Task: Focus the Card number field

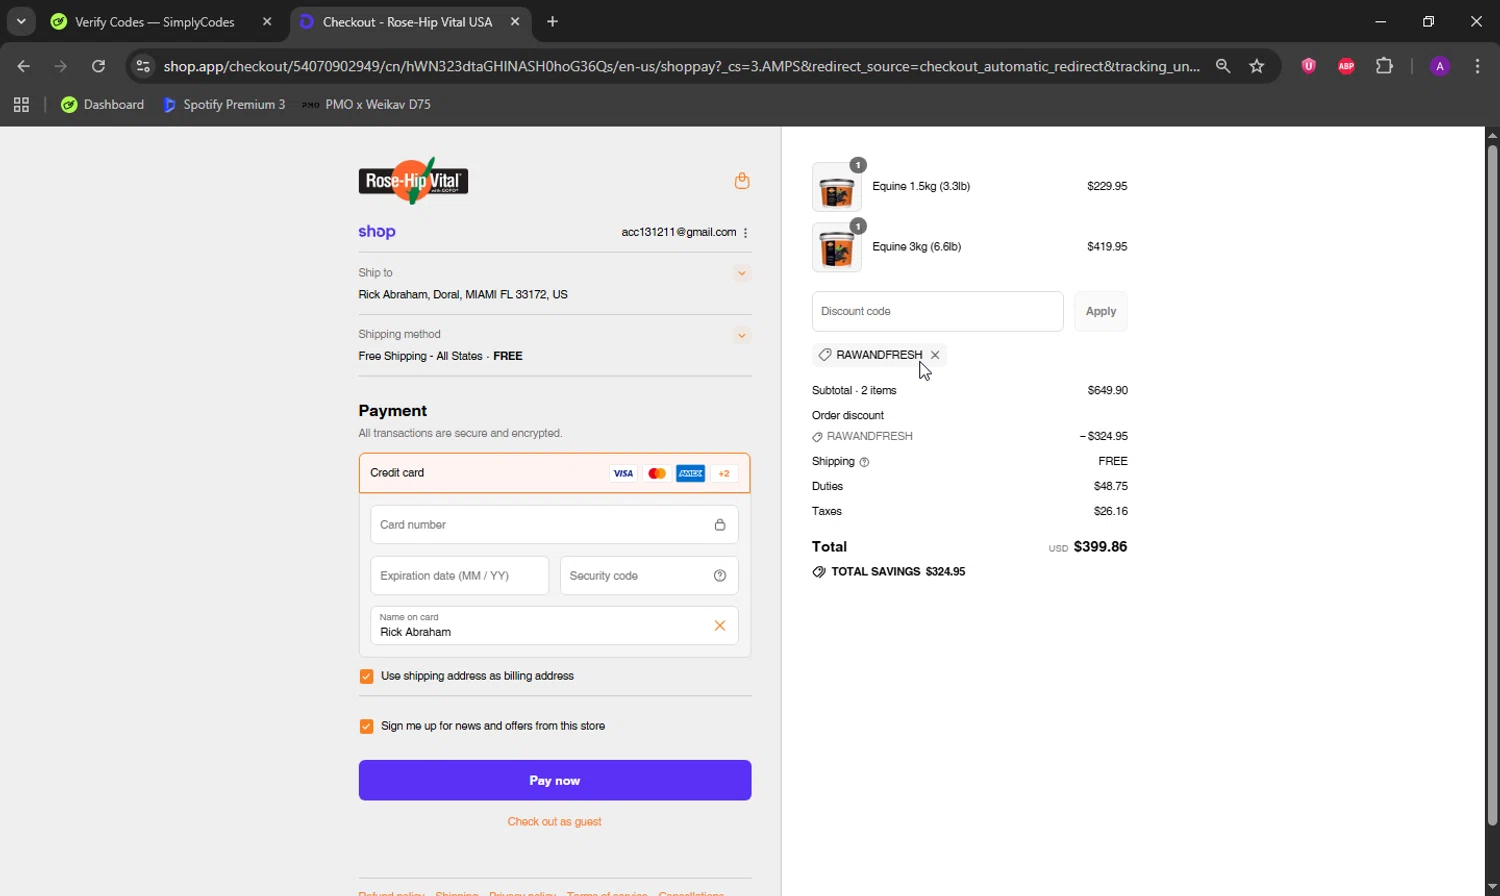Action: point(554,525)
